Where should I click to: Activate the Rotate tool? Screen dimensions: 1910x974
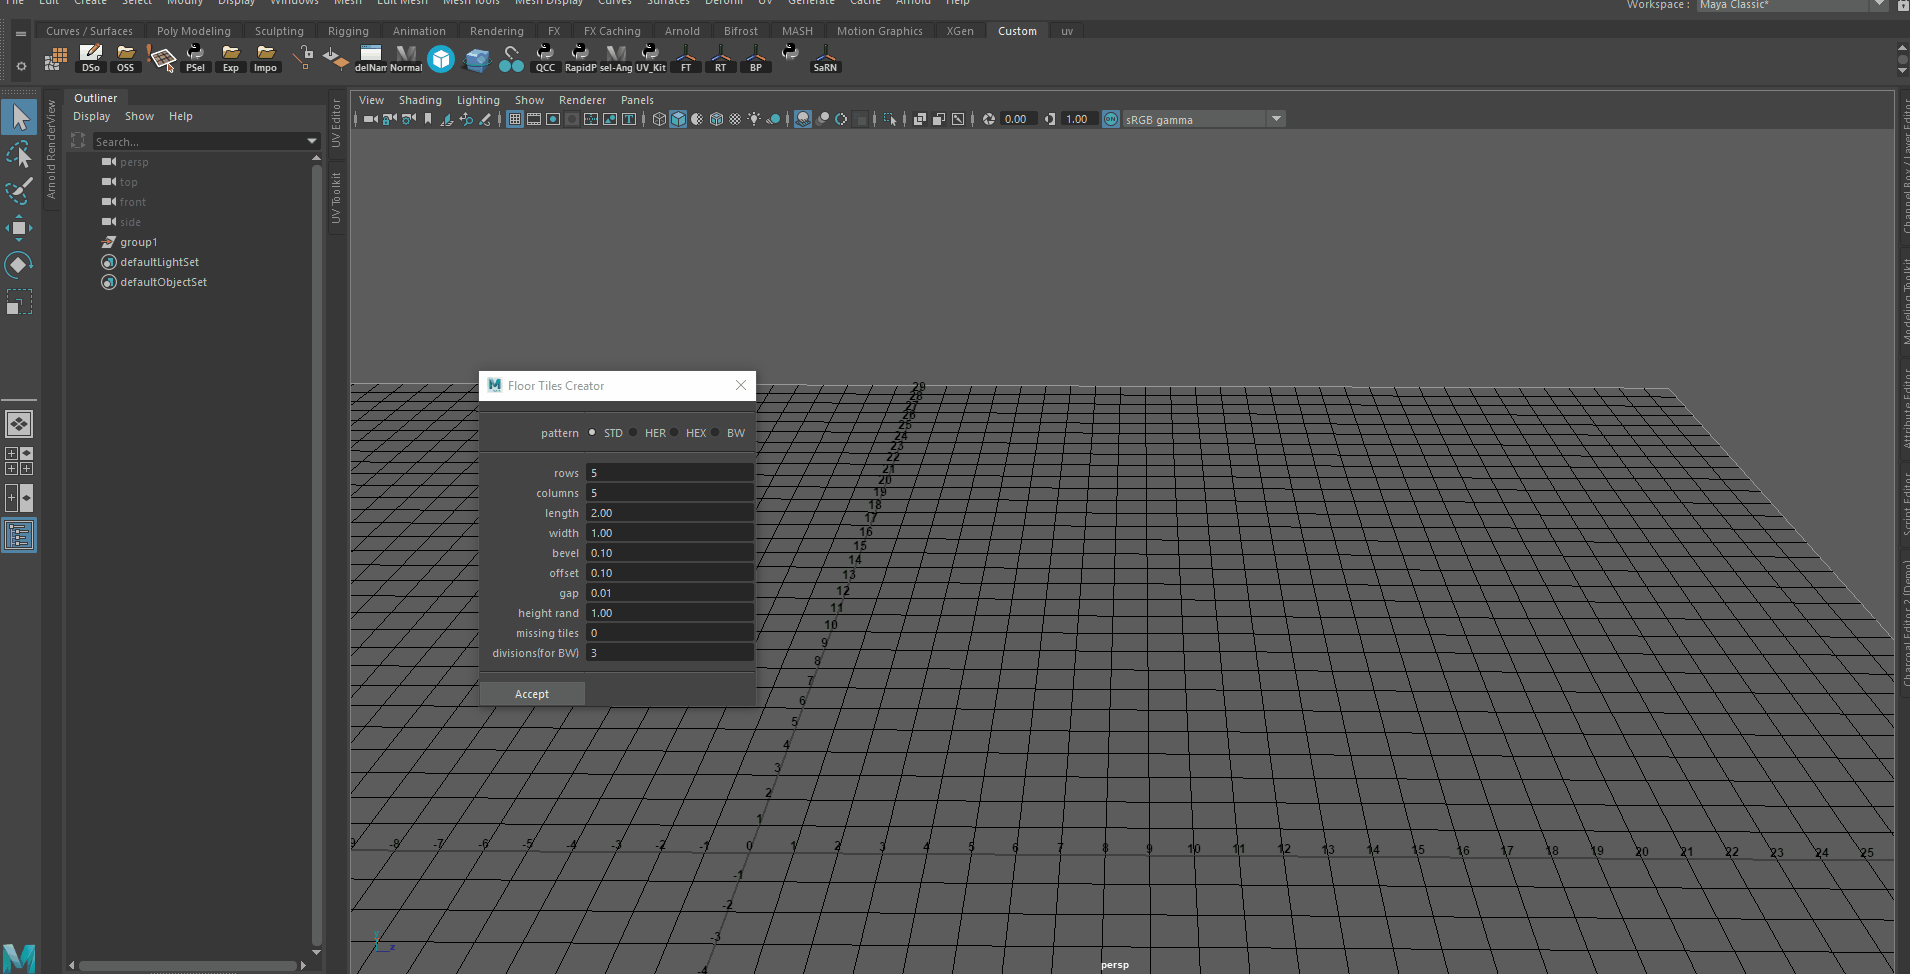pyautogui.click(x=19, y=265)
